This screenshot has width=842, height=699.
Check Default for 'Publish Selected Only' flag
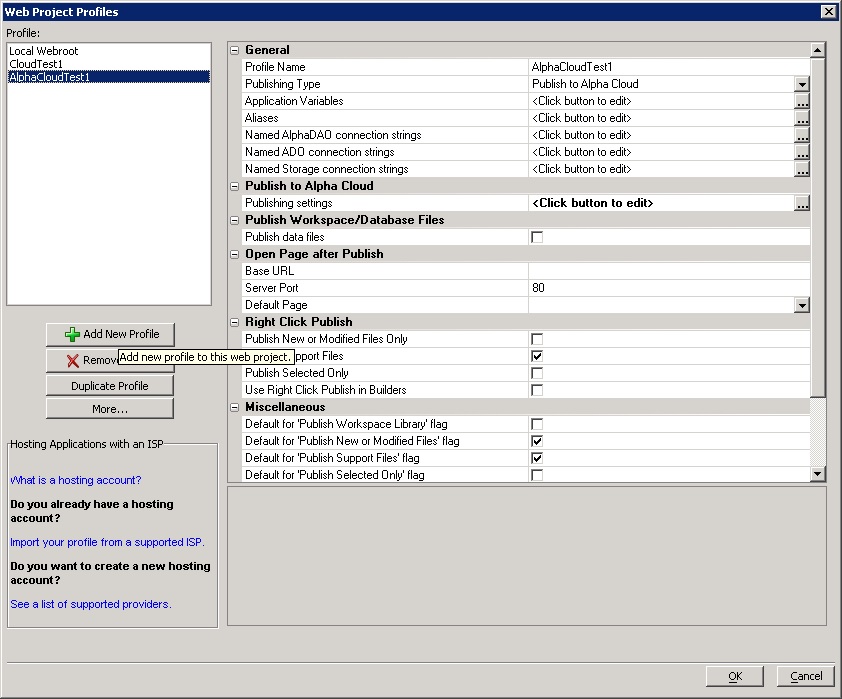pos(536,475)
